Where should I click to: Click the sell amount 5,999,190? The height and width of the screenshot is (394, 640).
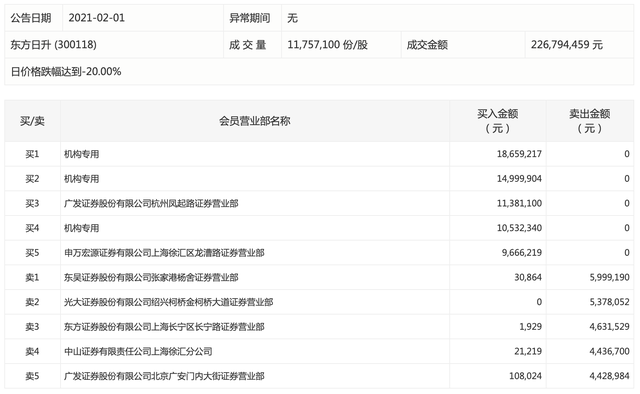pyautogui.click(x=609, y=277)
